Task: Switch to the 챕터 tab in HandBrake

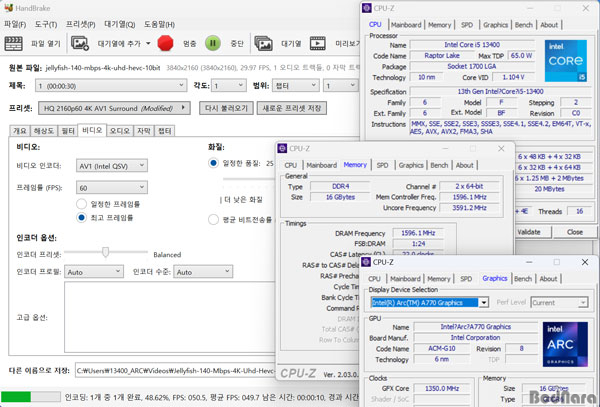Action: [165, 131]
